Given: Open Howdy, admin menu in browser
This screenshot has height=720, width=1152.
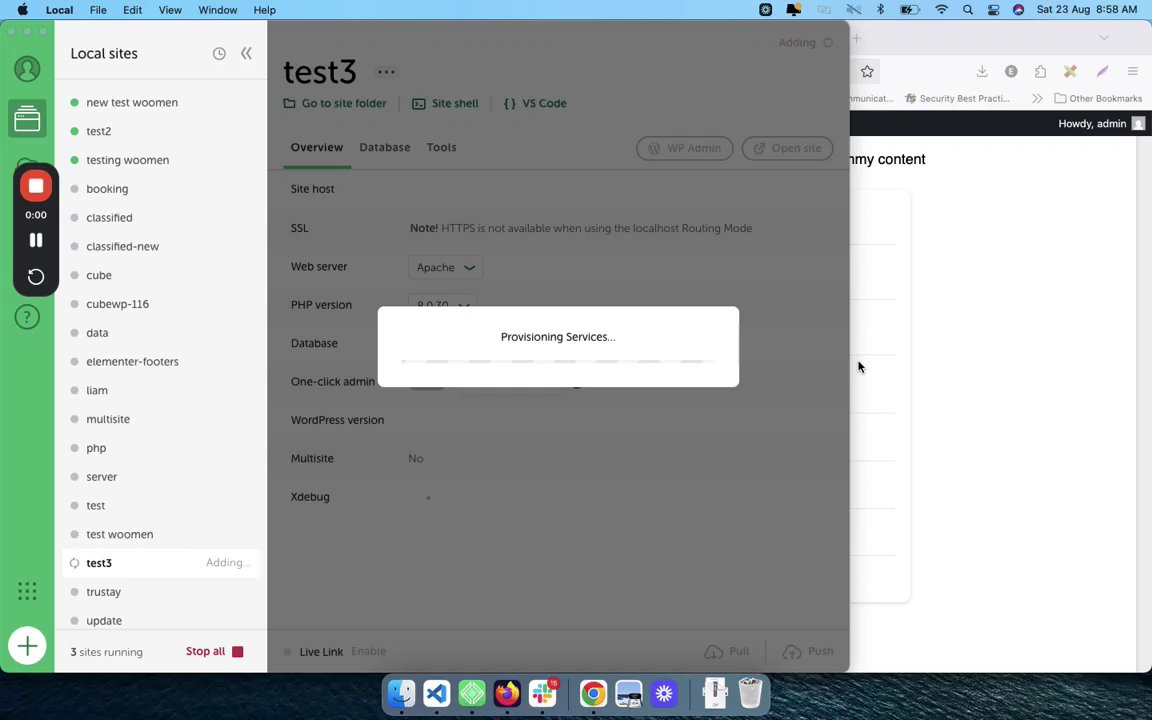Looking at the screenshot, I should (1101, 123).
